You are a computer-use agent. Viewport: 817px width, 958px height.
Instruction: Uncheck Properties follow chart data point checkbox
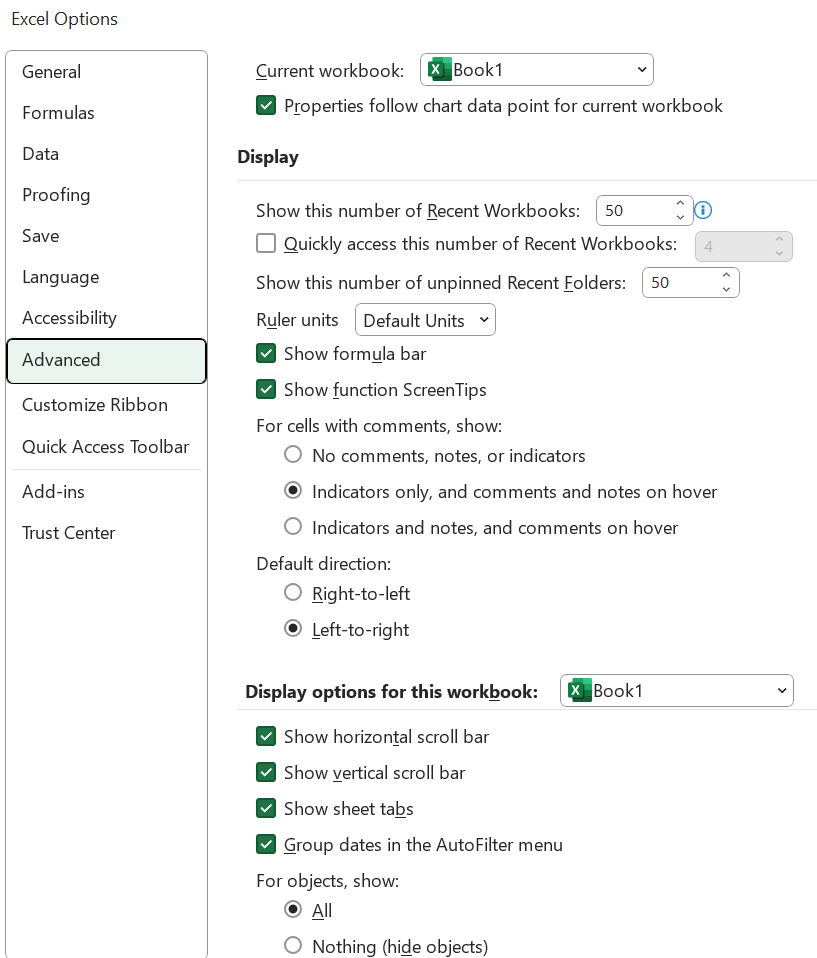(266, 106)
